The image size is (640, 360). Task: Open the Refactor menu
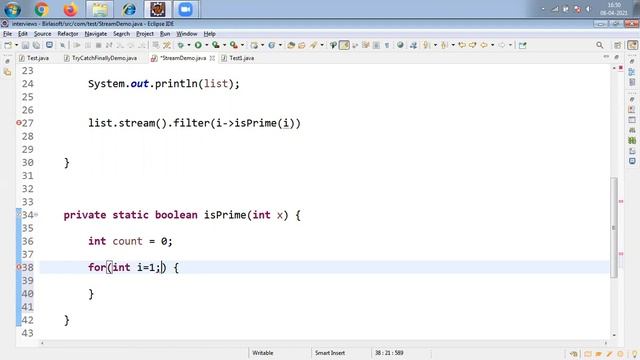pyautogui.click(x=68, y=34)
